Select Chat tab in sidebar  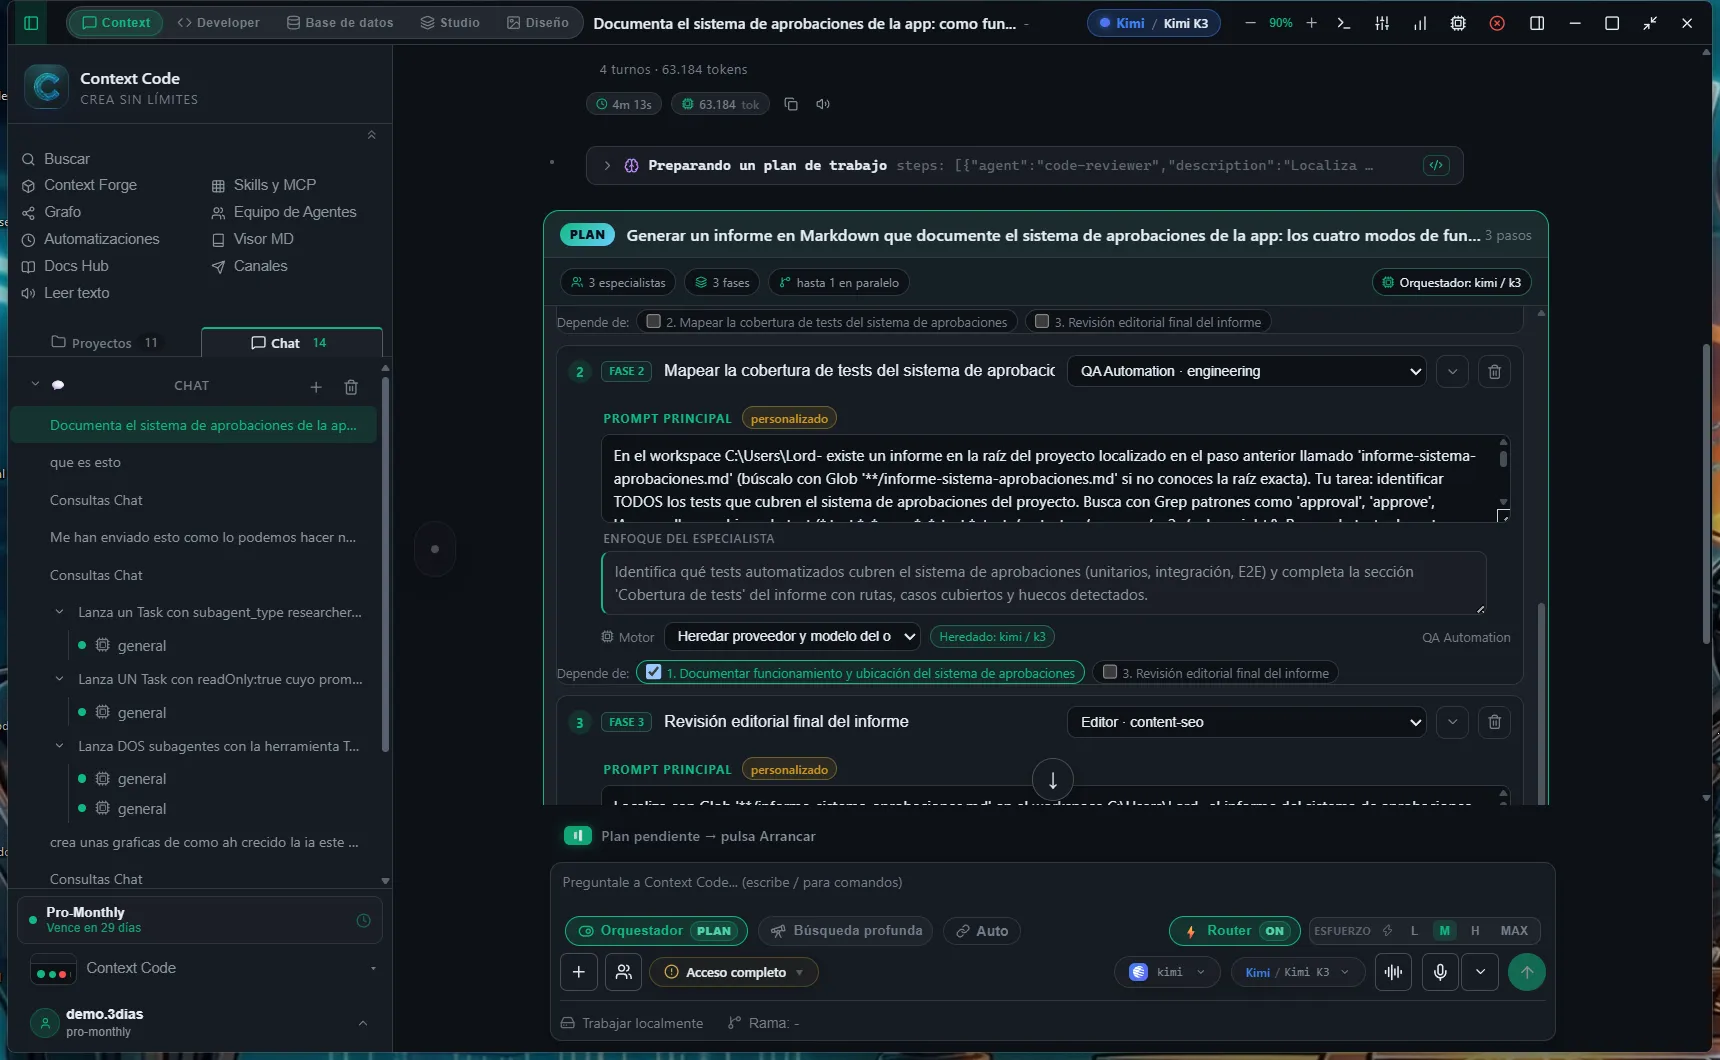pyautogui.click(x=291, y=343)
